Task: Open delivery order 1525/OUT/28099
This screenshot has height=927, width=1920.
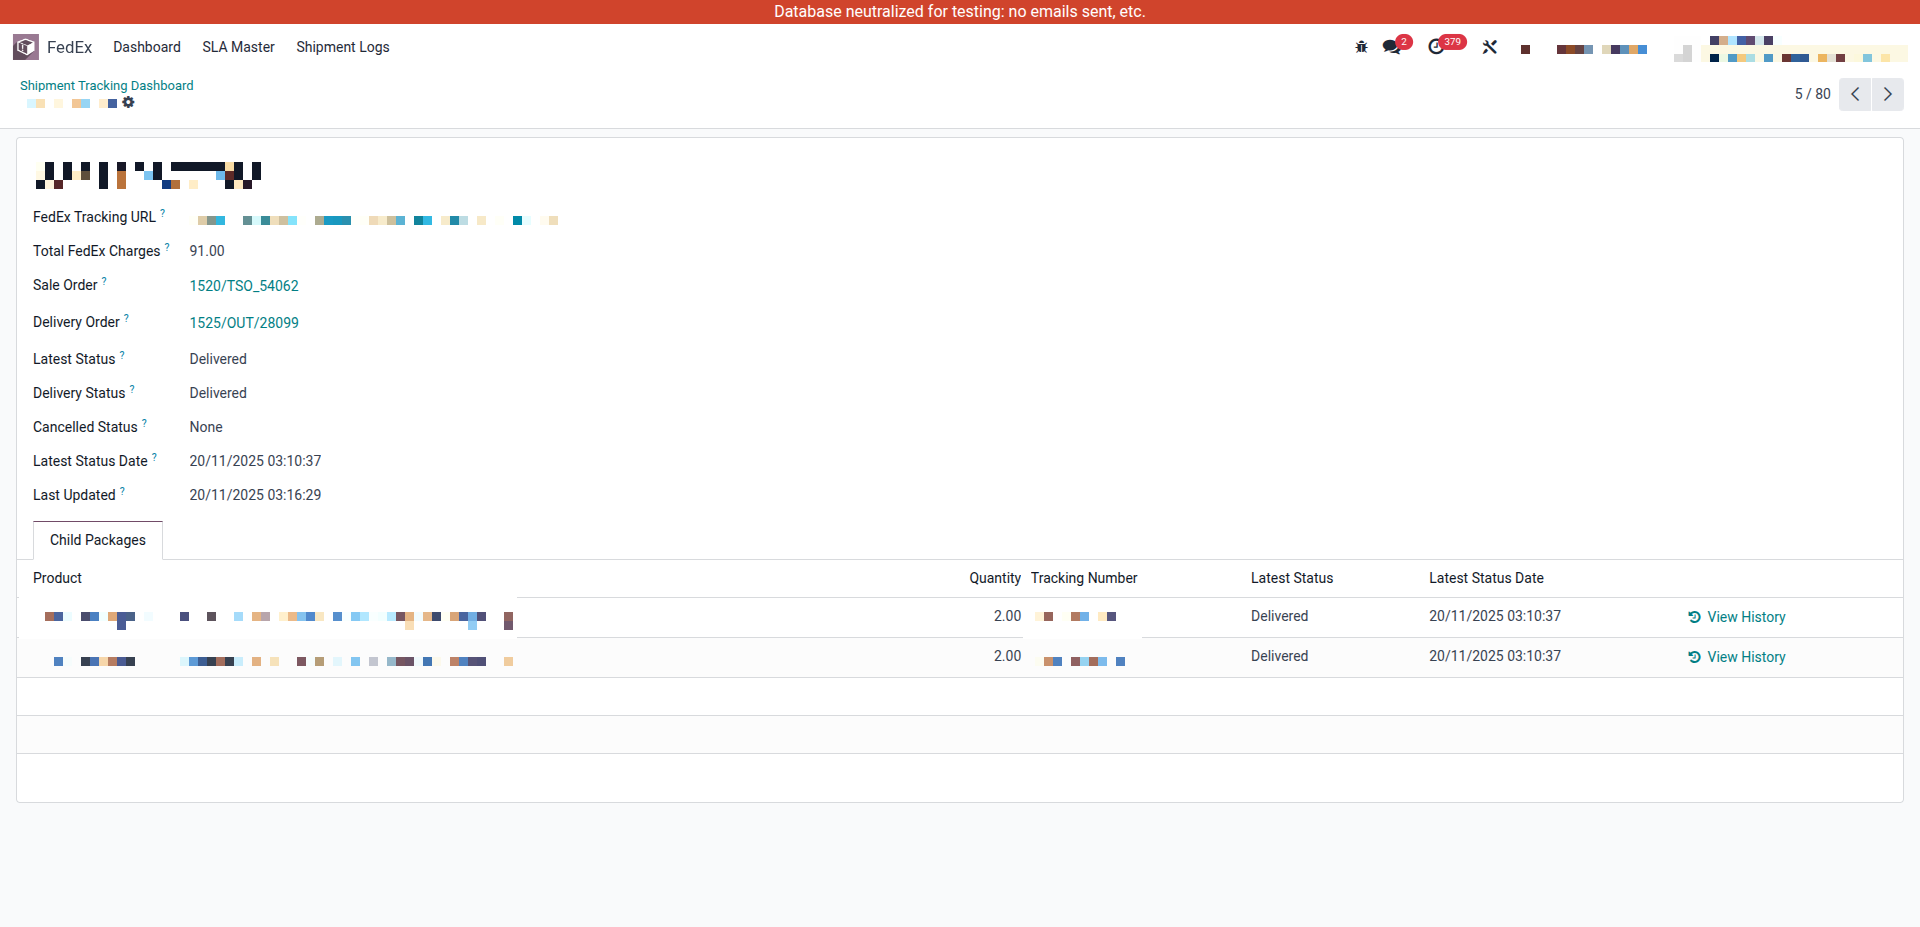Action: (244, 323)
